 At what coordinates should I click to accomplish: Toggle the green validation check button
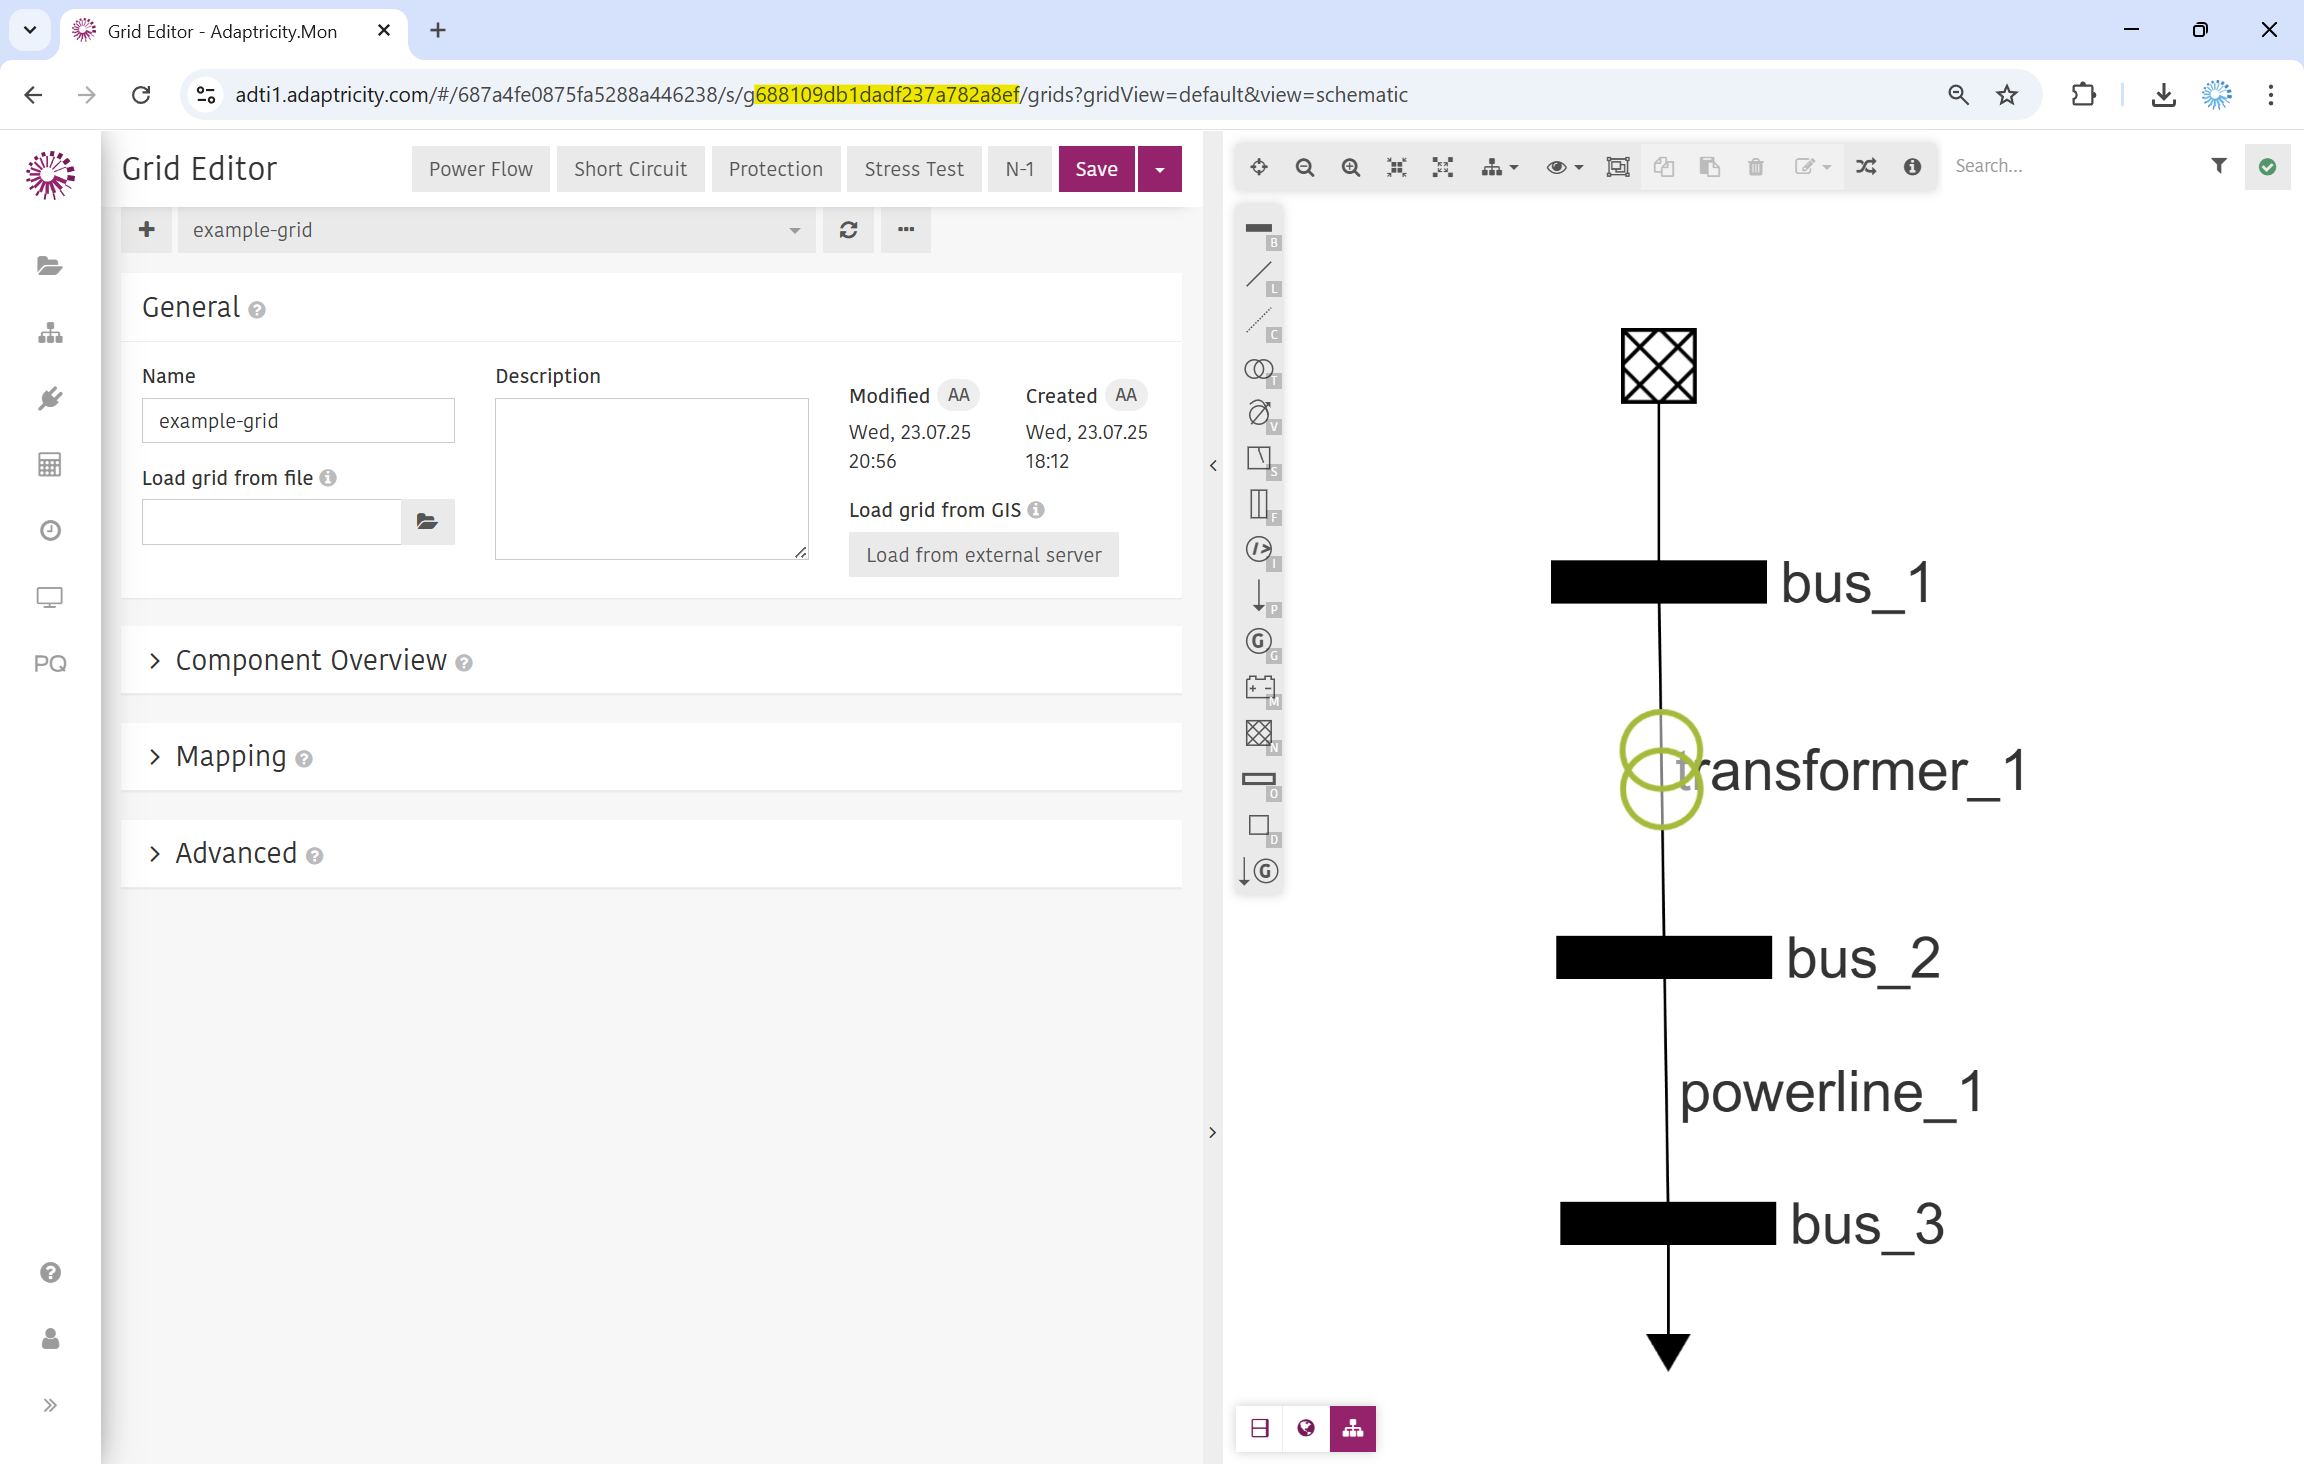(2267, 167)
